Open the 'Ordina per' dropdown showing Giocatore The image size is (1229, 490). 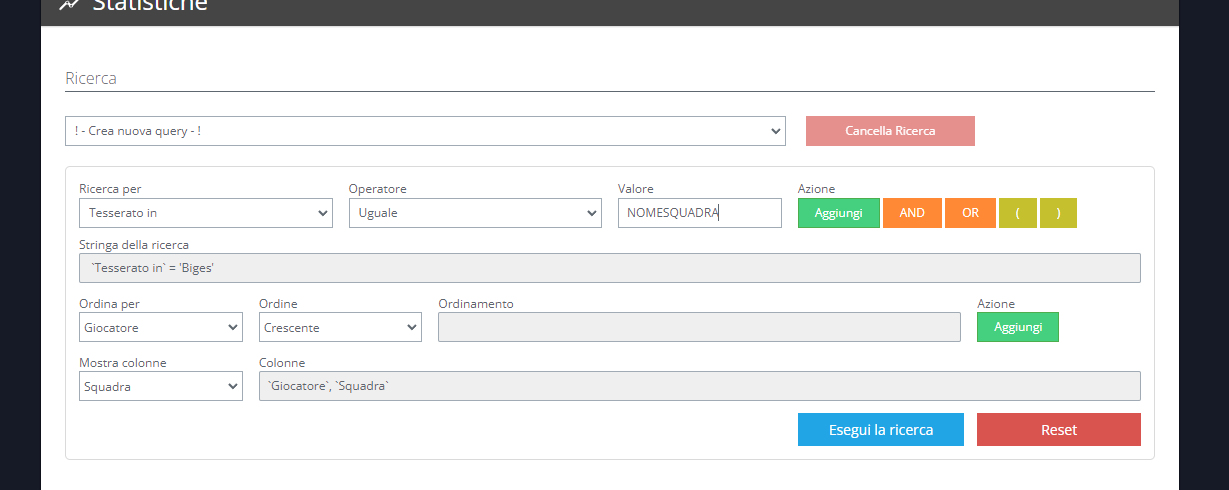point(160,327)
